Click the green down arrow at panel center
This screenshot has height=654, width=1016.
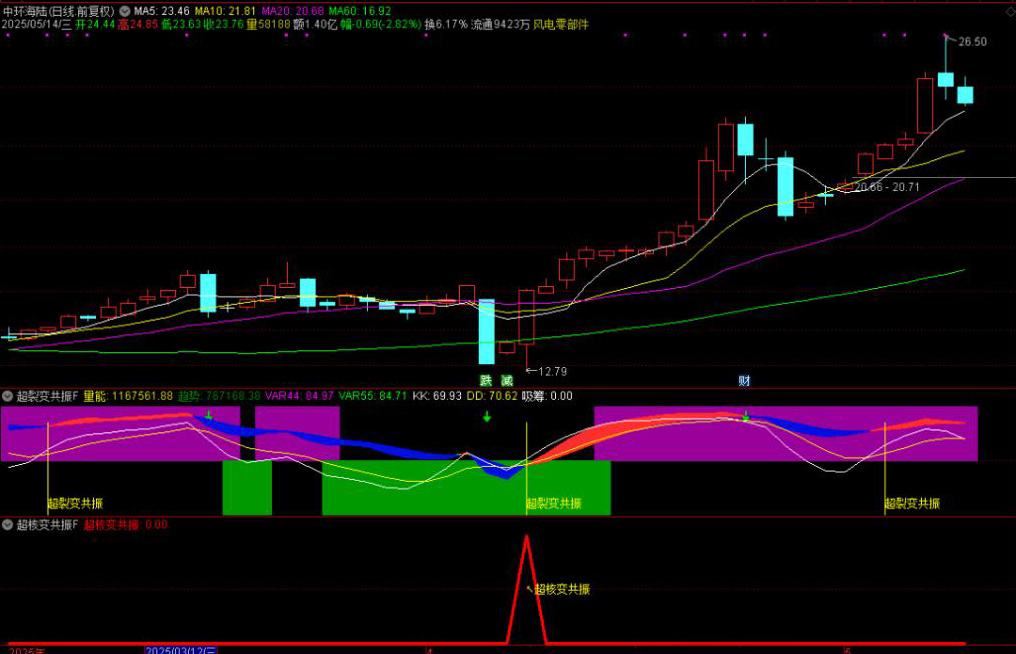pyautogui.click(x=487, y=416)
